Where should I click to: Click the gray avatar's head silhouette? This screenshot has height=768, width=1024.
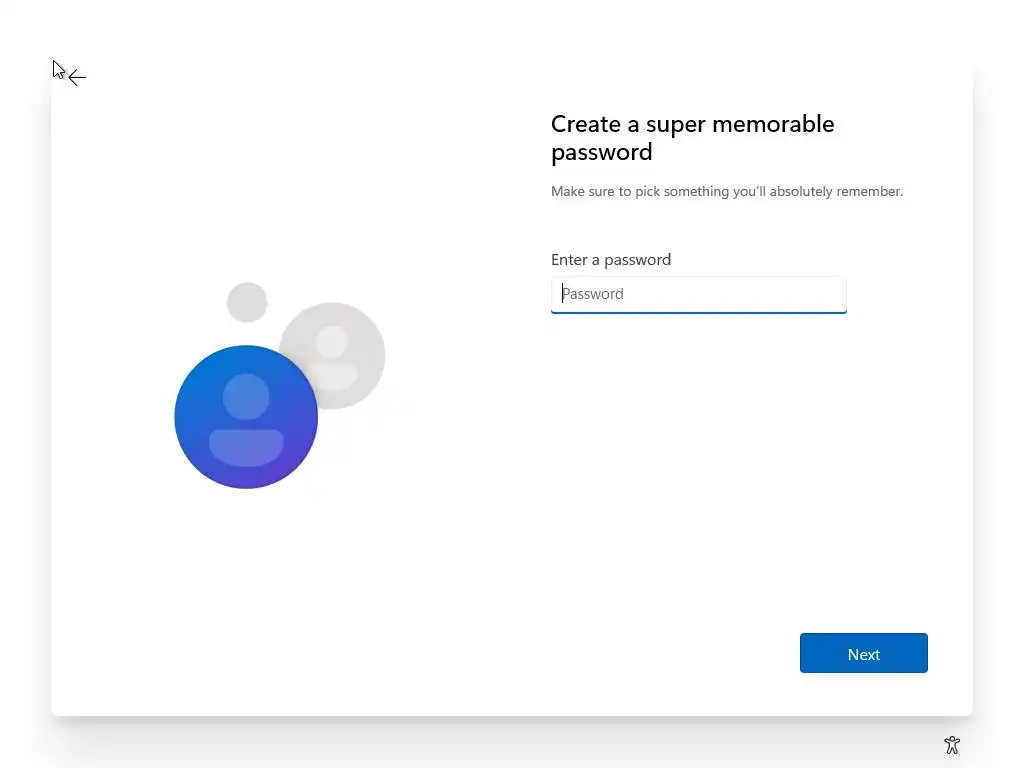click(332, 342)
